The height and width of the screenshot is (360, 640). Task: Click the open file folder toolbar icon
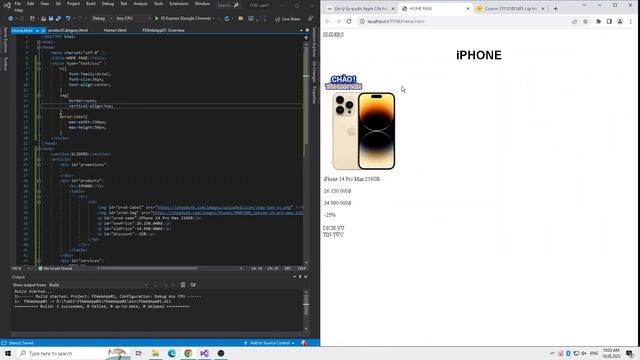43,18
